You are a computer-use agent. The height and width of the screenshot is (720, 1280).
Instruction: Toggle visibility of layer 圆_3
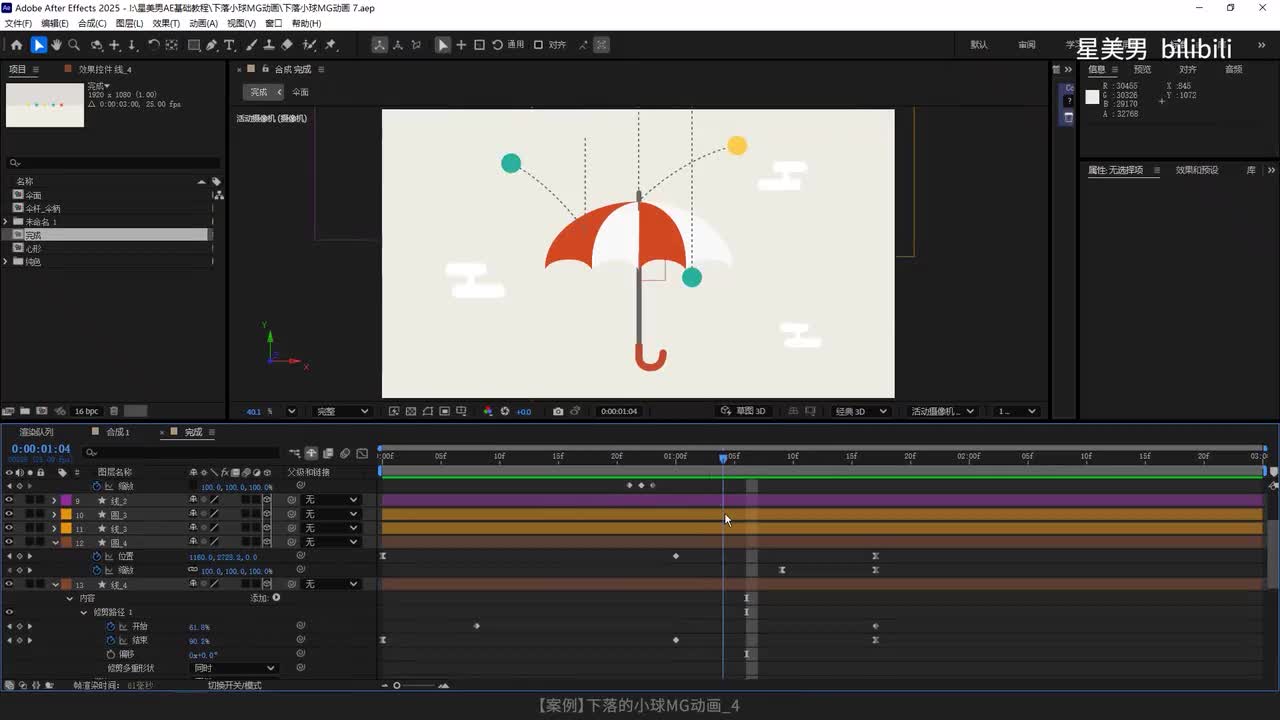coord(9,514)
